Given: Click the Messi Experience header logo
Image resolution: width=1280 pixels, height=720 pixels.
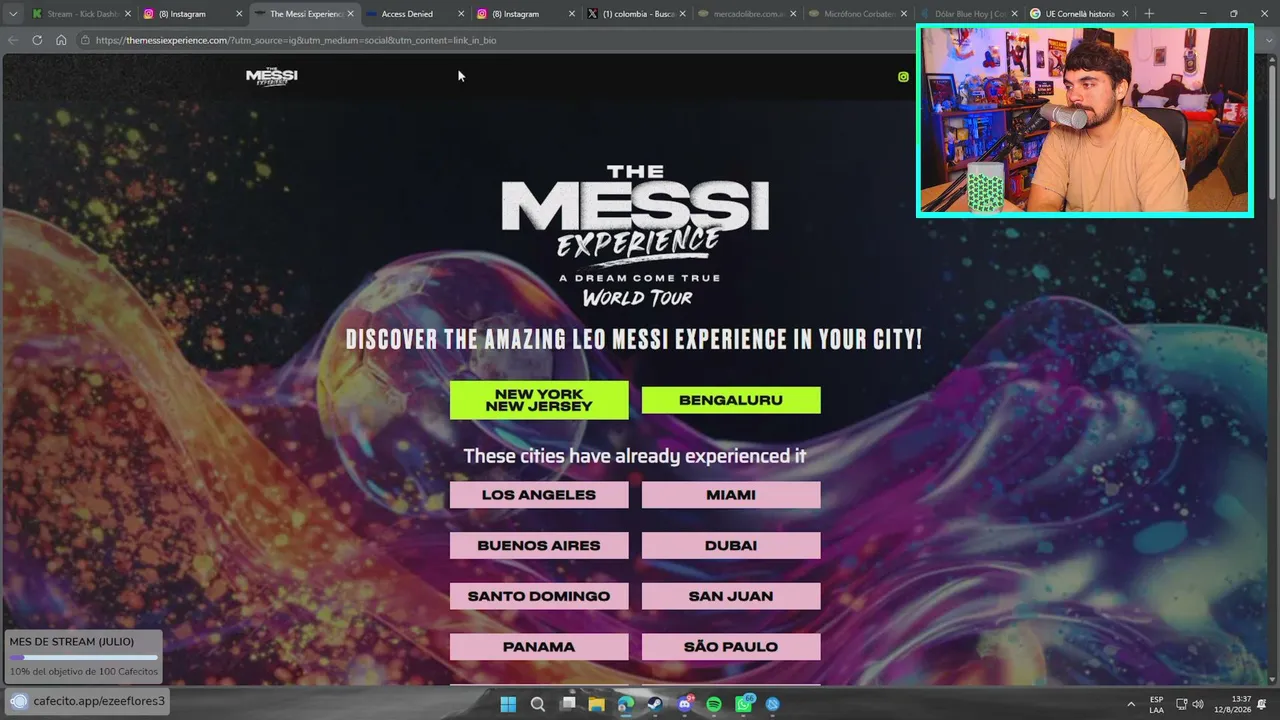Looking at the screenshot, I should point(272,77).
